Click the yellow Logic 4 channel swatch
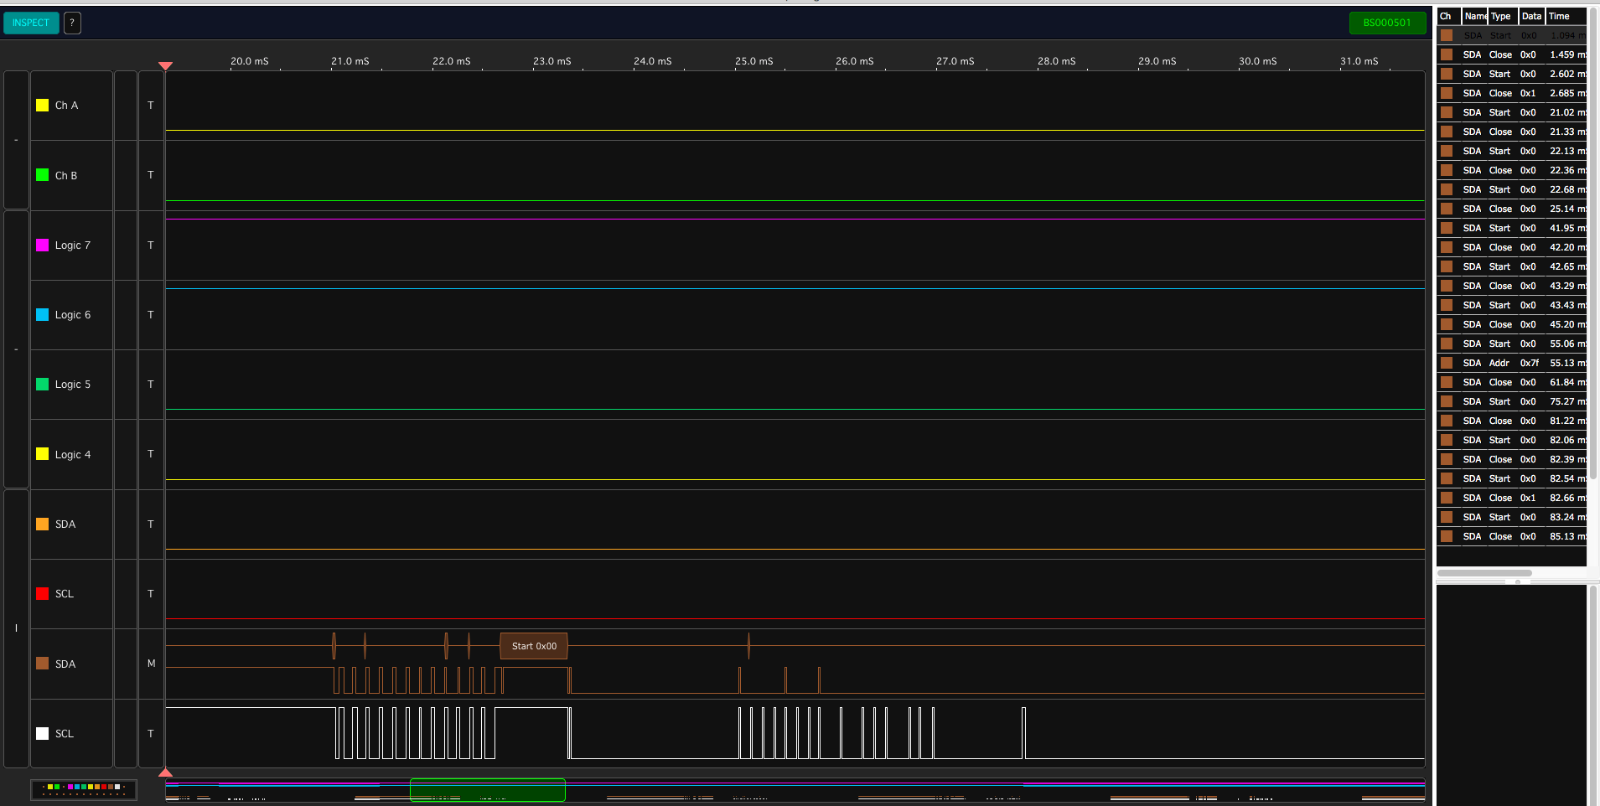Viewport: 1600px width, 806px height. click(42, 454)
